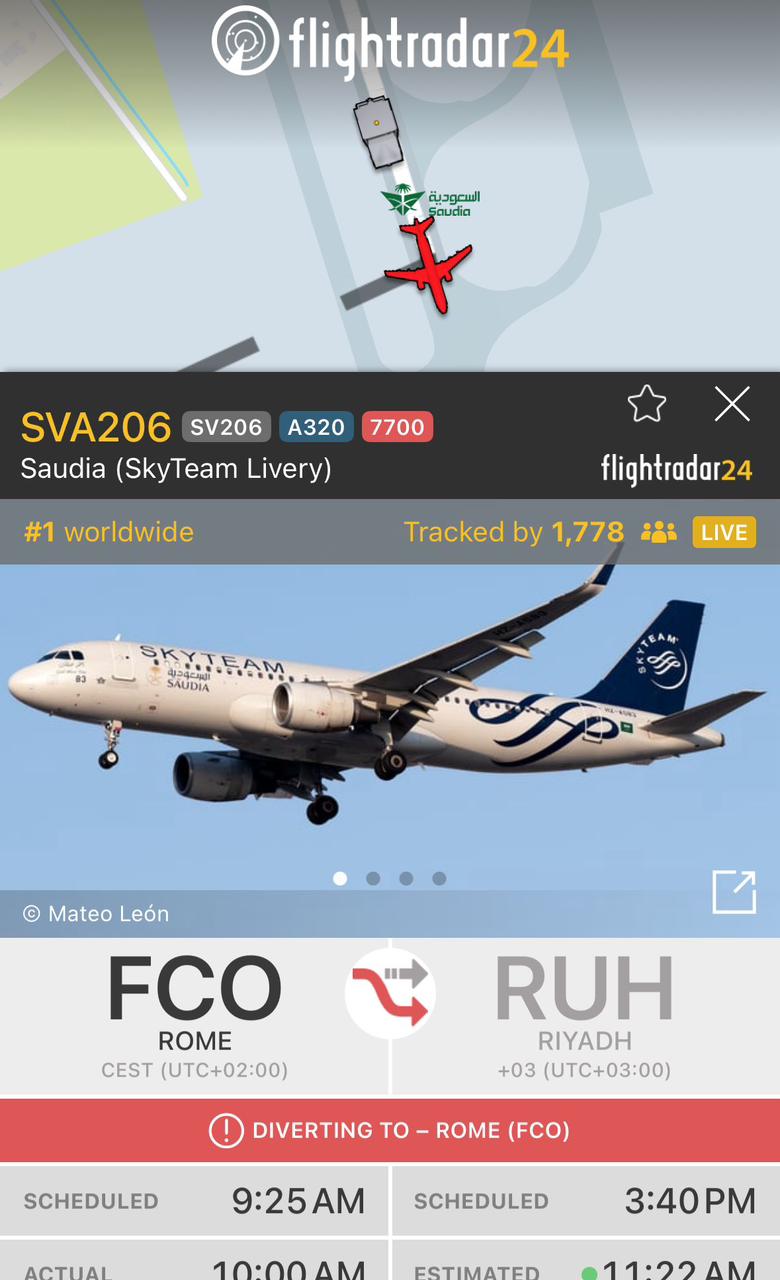780x1280 pixels.
Task: Close the SVA206 flight panel
Action: 732,404
